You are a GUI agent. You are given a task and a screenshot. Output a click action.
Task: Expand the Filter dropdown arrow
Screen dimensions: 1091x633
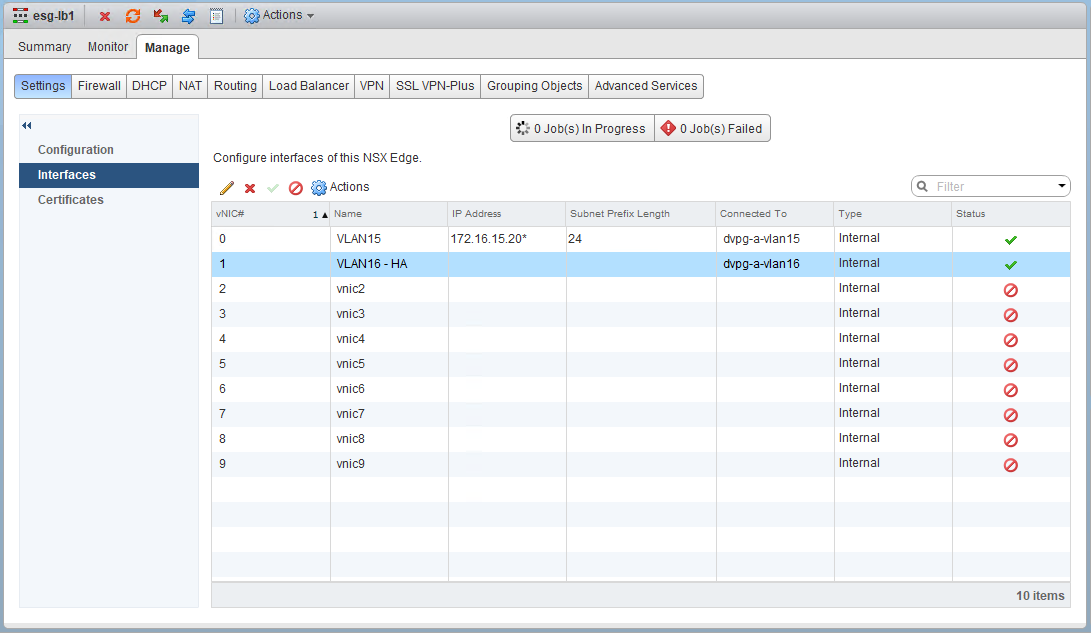[1061, 187]
